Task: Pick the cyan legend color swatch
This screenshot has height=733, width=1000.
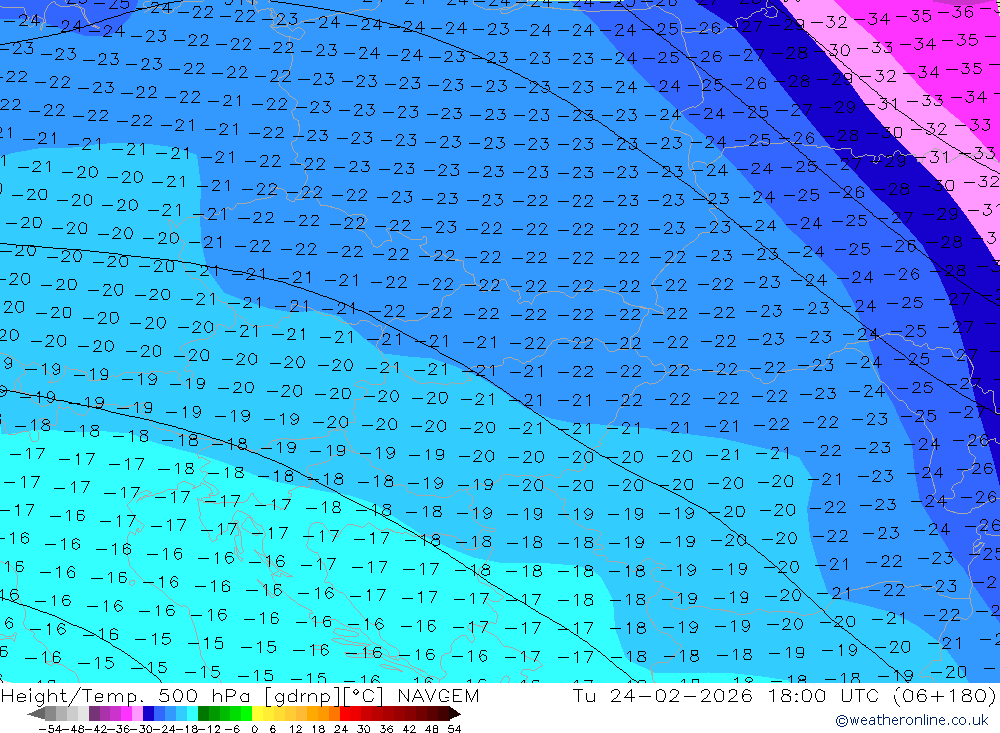Action: pyautogui.click(x=192, y=714)
